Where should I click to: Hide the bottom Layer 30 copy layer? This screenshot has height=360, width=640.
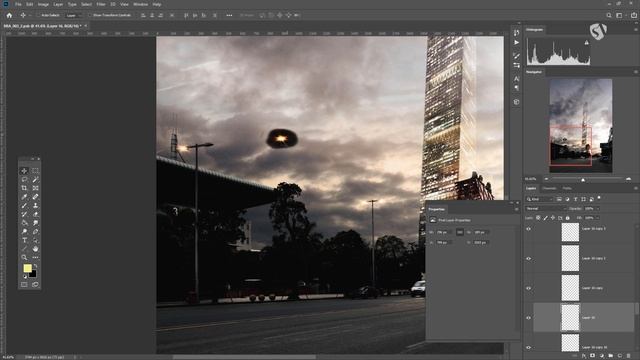529,347
